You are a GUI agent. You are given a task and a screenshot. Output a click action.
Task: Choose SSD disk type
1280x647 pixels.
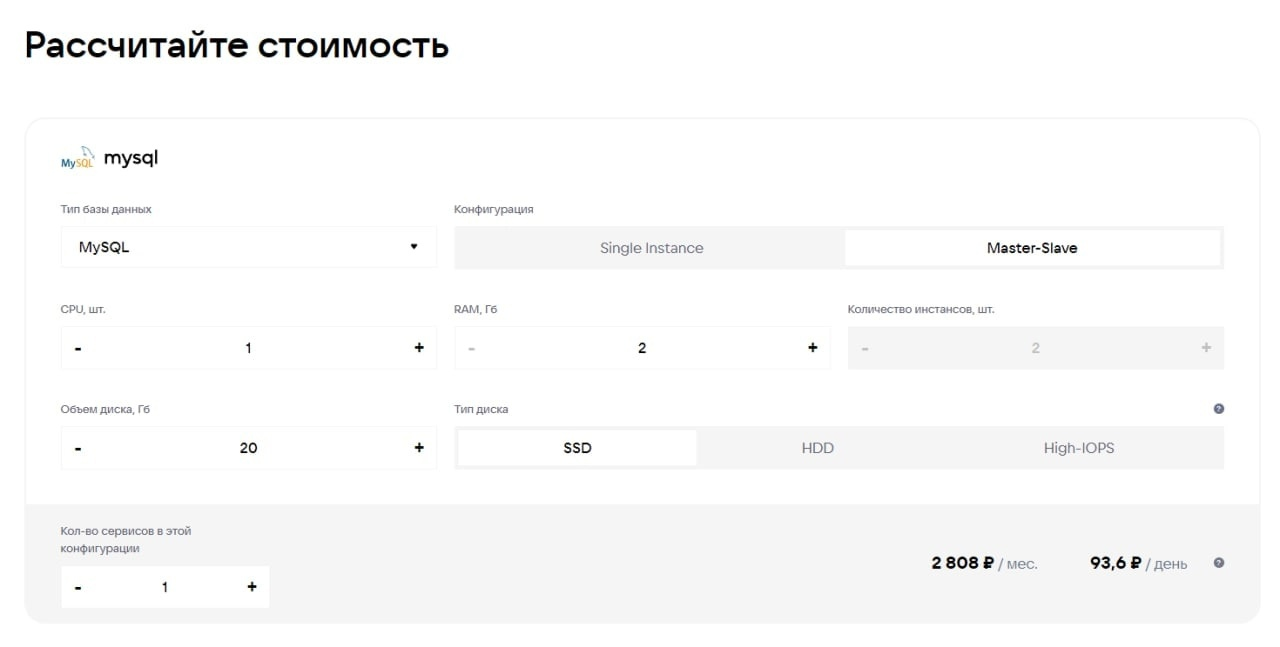577,448
